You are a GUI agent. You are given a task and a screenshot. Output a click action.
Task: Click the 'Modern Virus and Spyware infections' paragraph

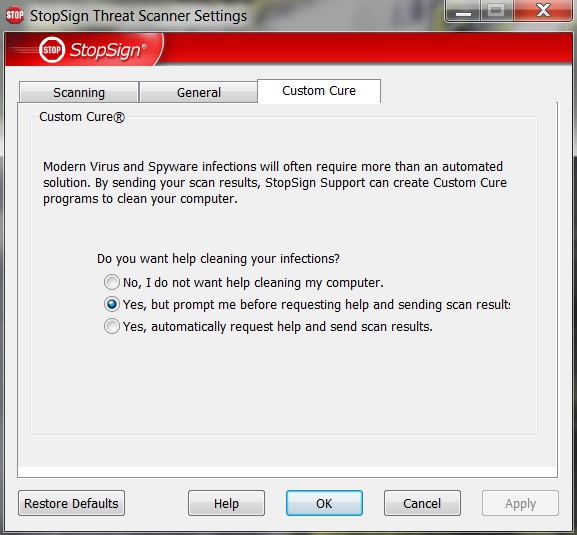[x=275, y=183]
